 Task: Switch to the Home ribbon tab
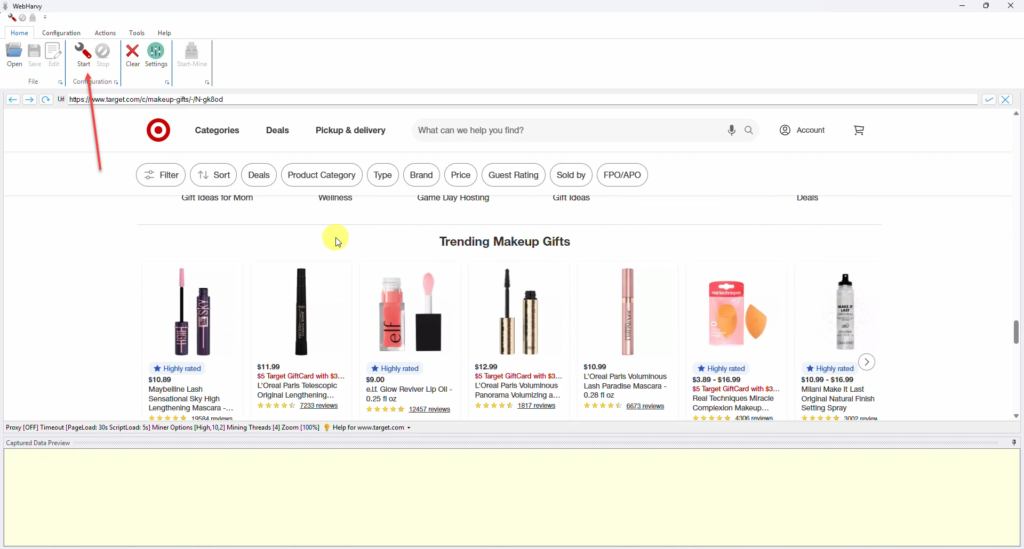point(19,33)
